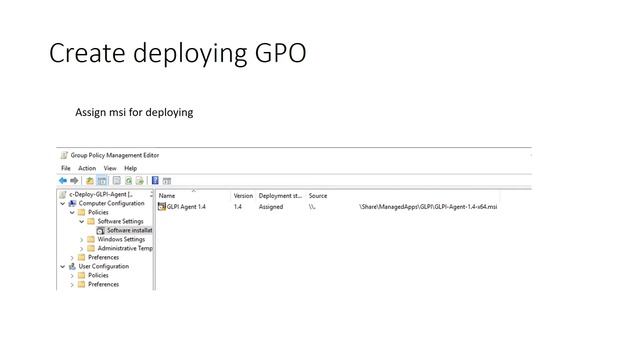This screenshot has width=640, height=360.
Task: Click the Properties toolbar icon
Action: tap(117, 180)
